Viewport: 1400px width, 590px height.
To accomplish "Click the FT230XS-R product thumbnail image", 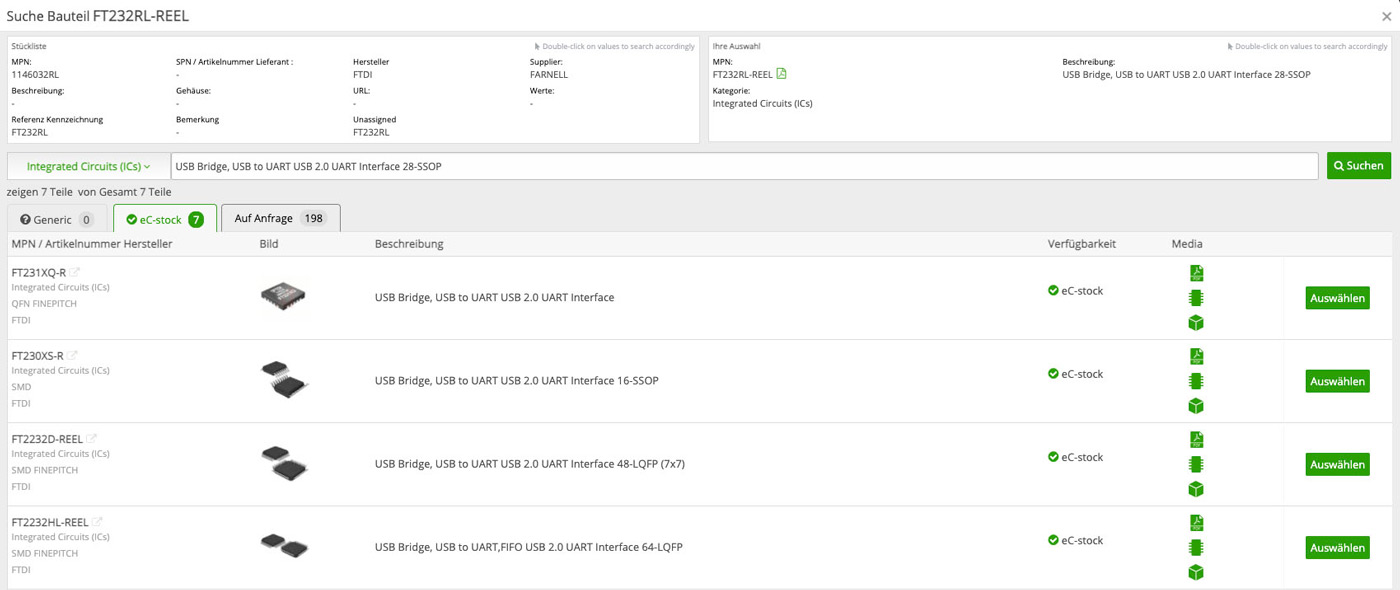I will [x=284, y=380].
